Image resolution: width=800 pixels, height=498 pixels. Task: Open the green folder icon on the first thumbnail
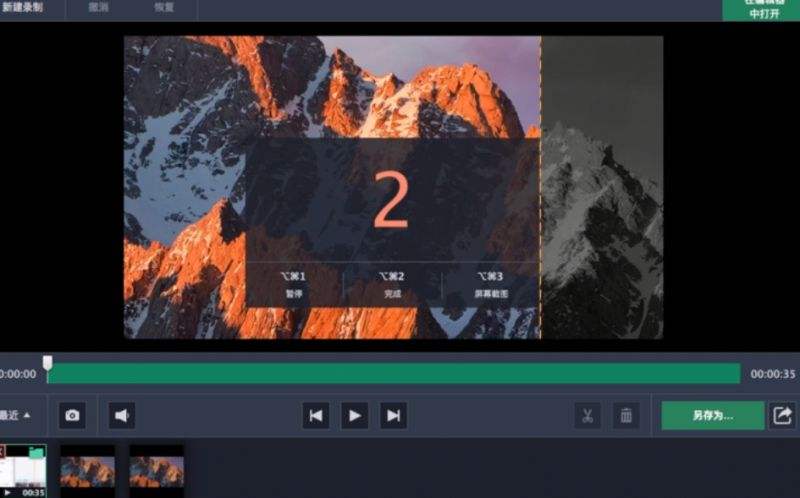[x=36, y=452]
